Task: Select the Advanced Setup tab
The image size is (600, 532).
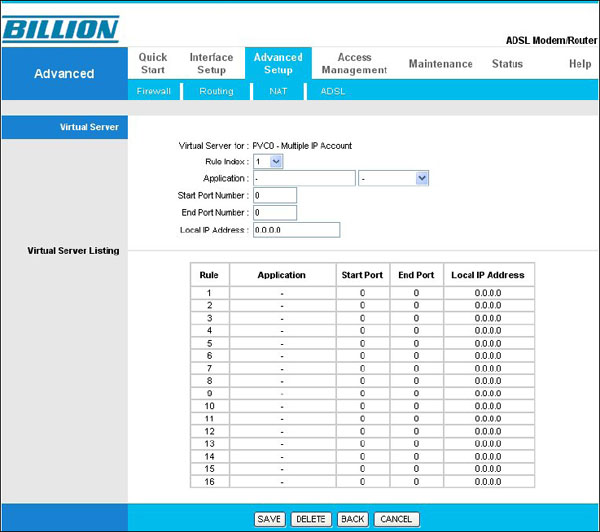Action: pyautogui.click(x=278, y=64)
